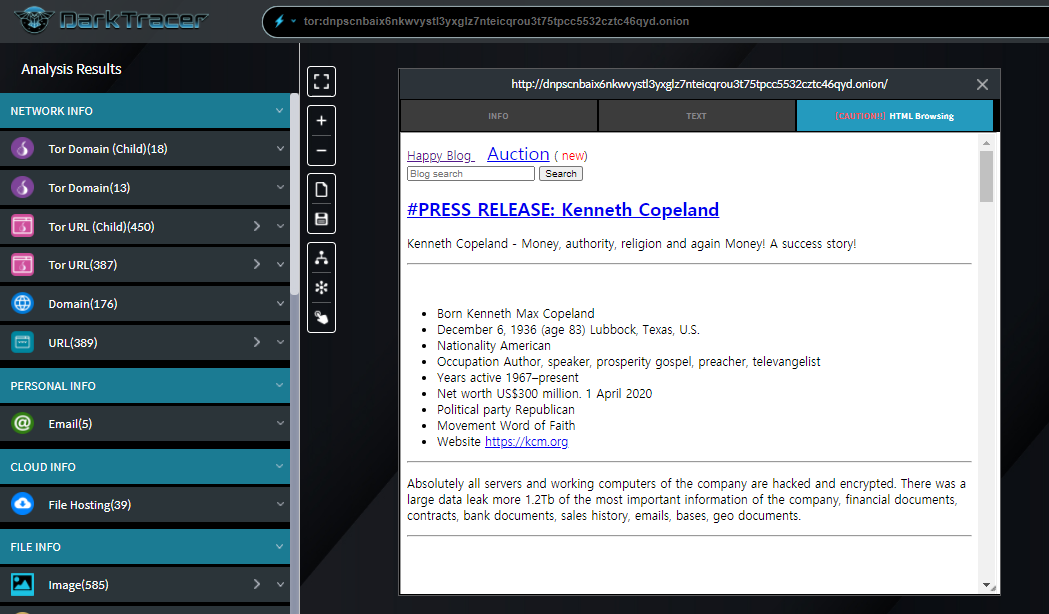Click the DarkTracer owl logo
The height and width of the screenshot is (614, 1049).
[33, 19]
